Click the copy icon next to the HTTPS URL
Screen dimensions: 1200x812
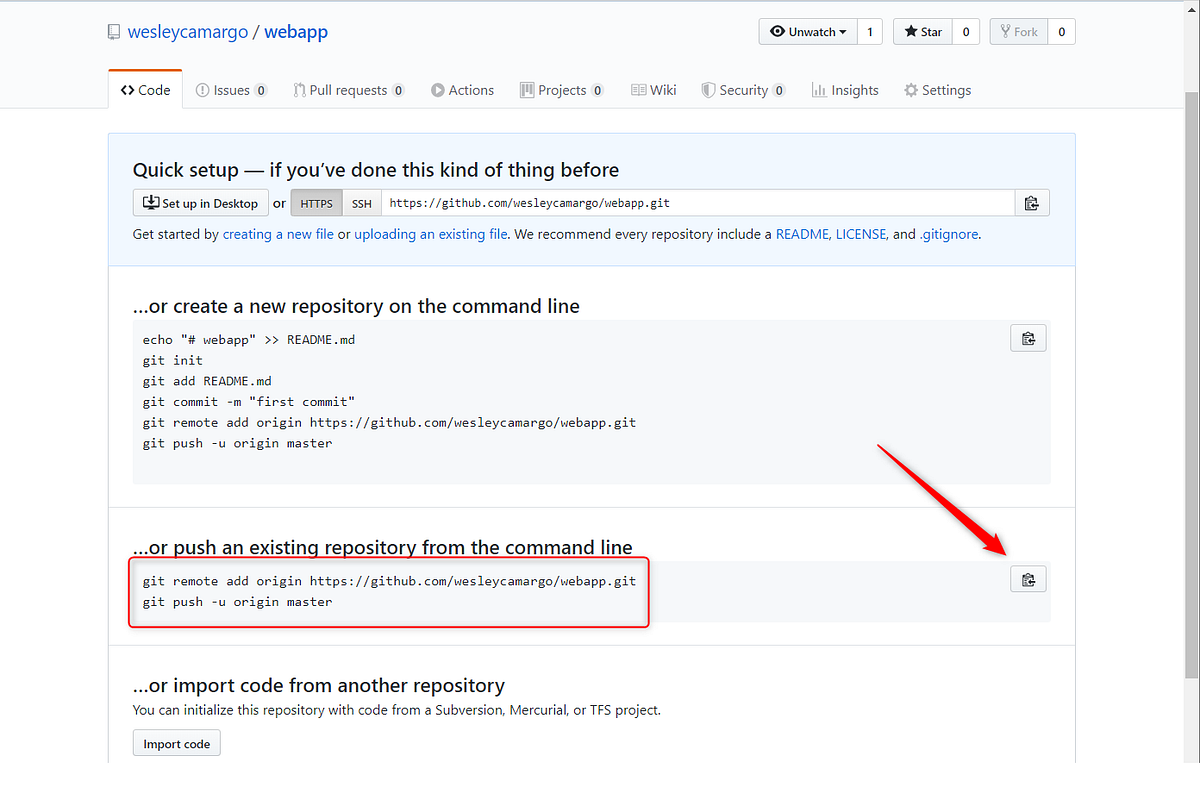1031,202
